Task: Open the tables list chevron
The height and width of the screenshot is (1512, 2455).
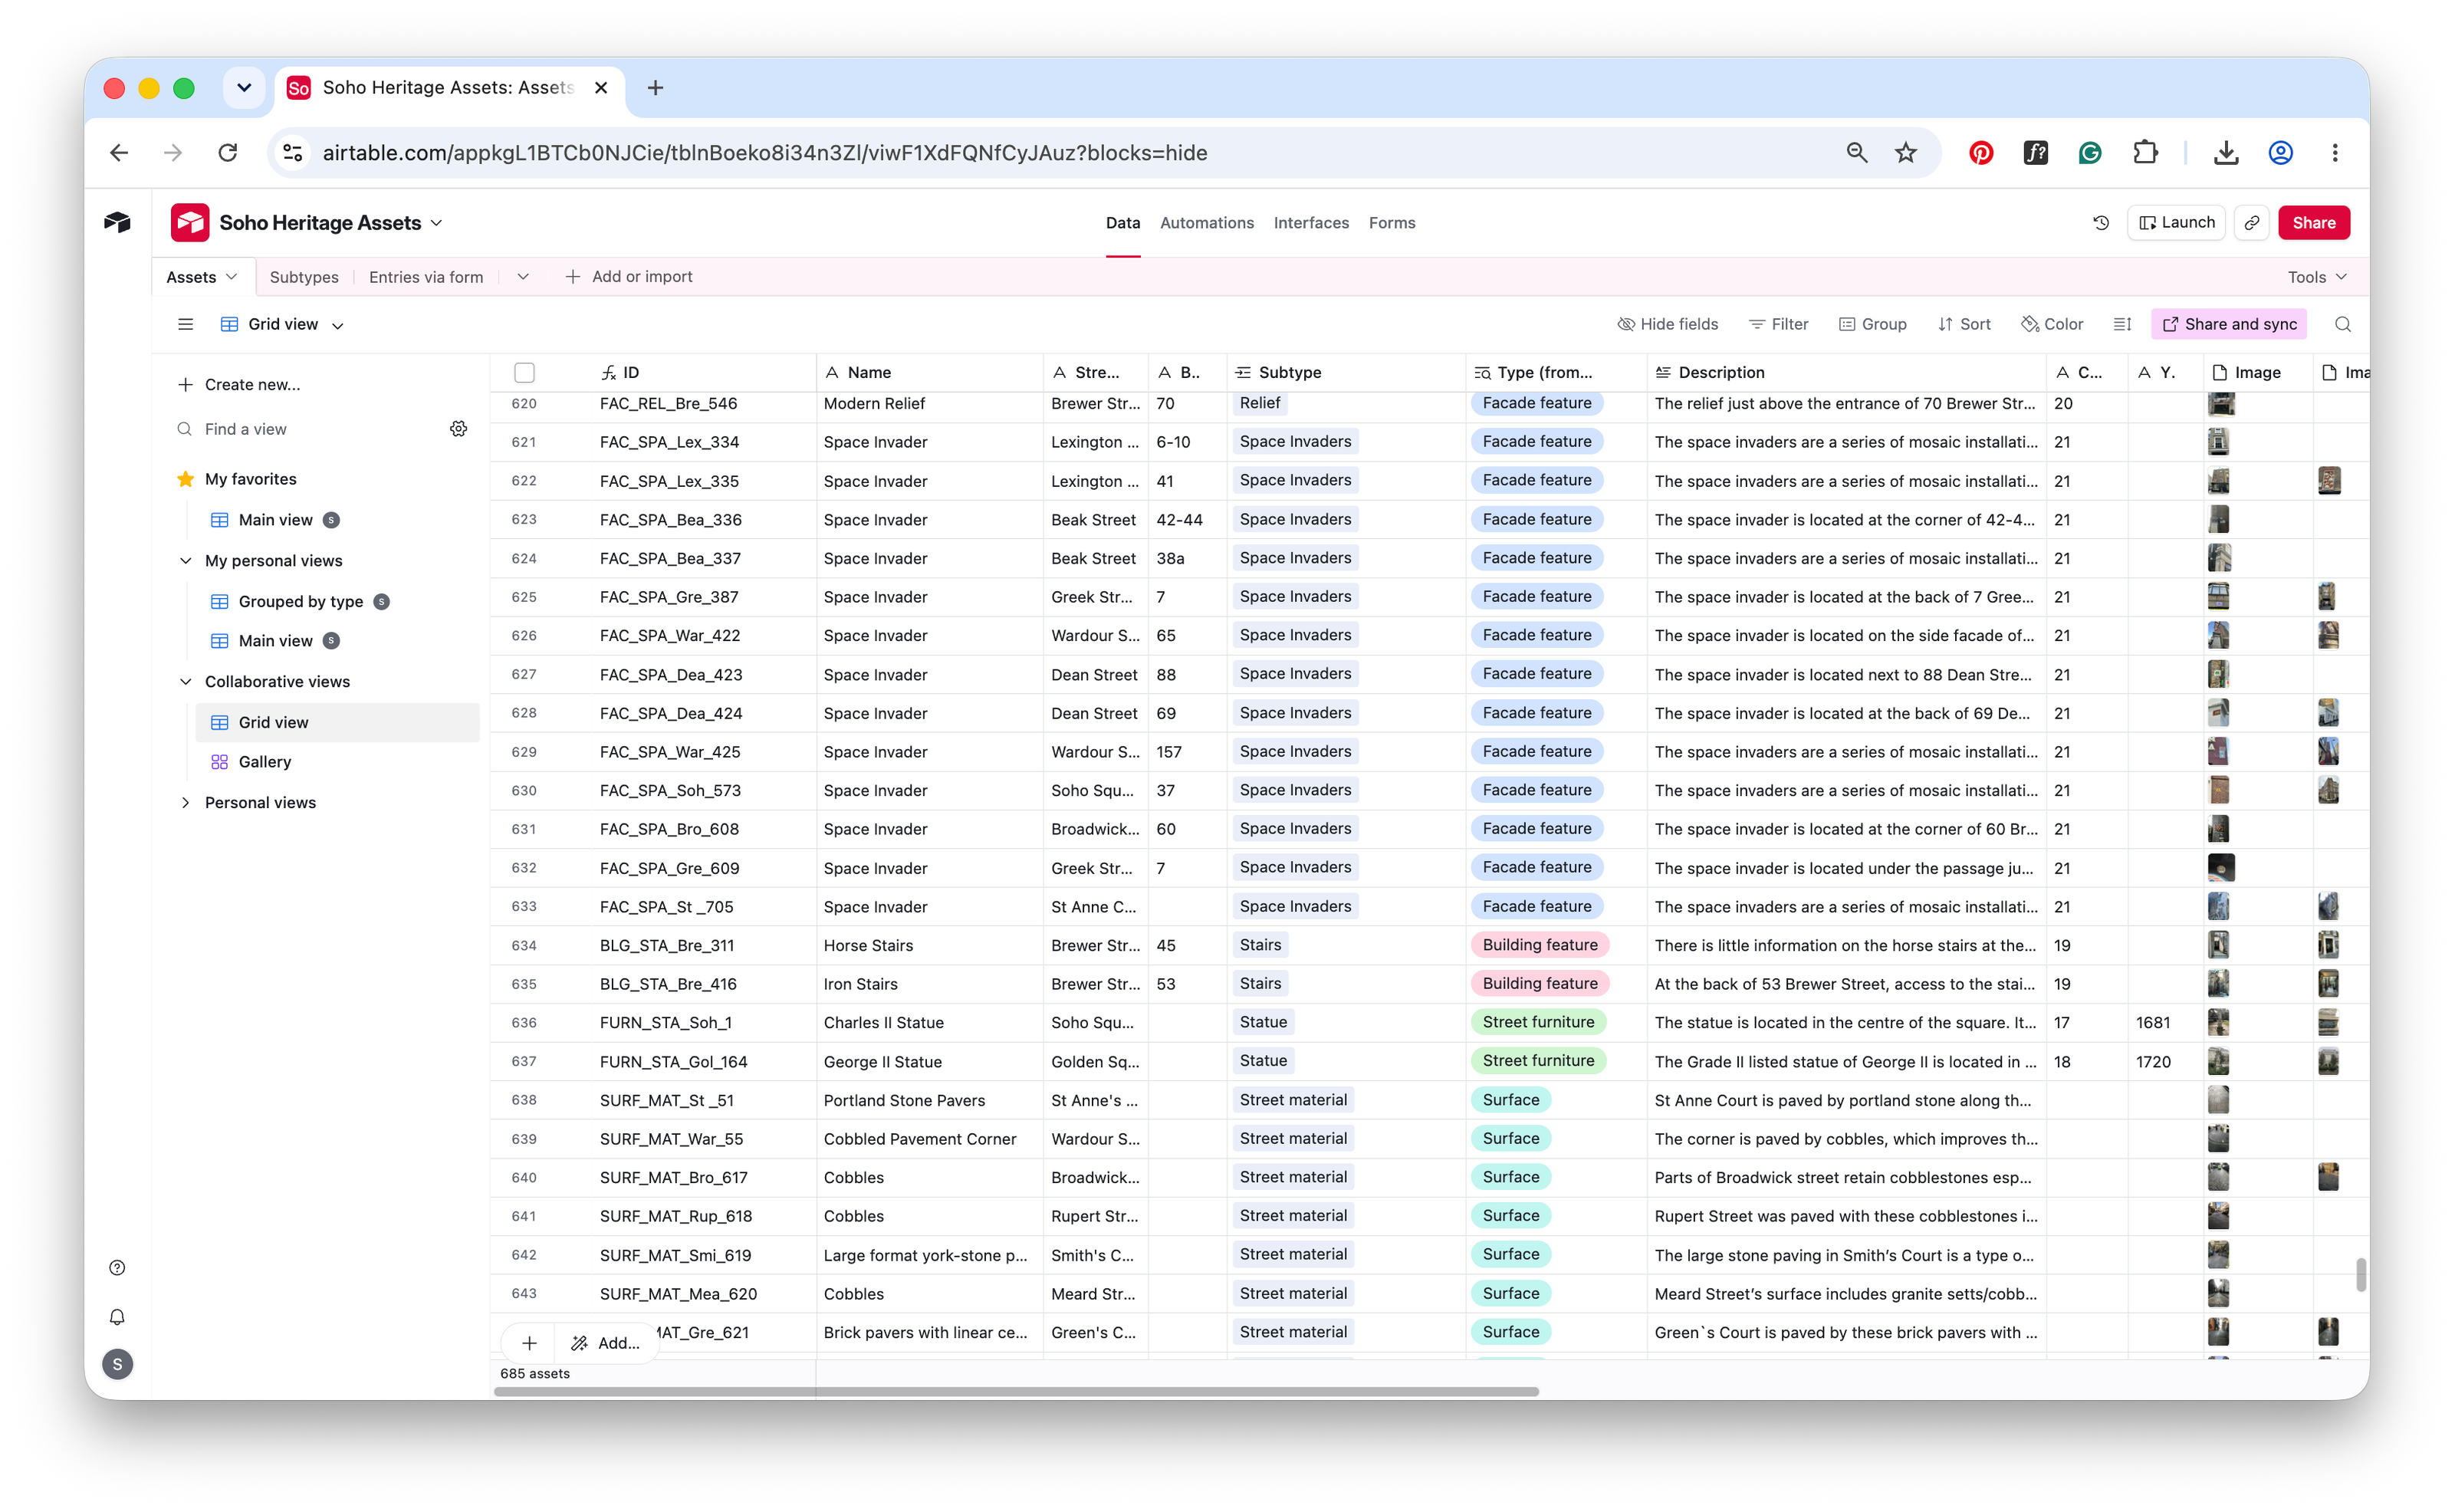Action: click(523, 277)
